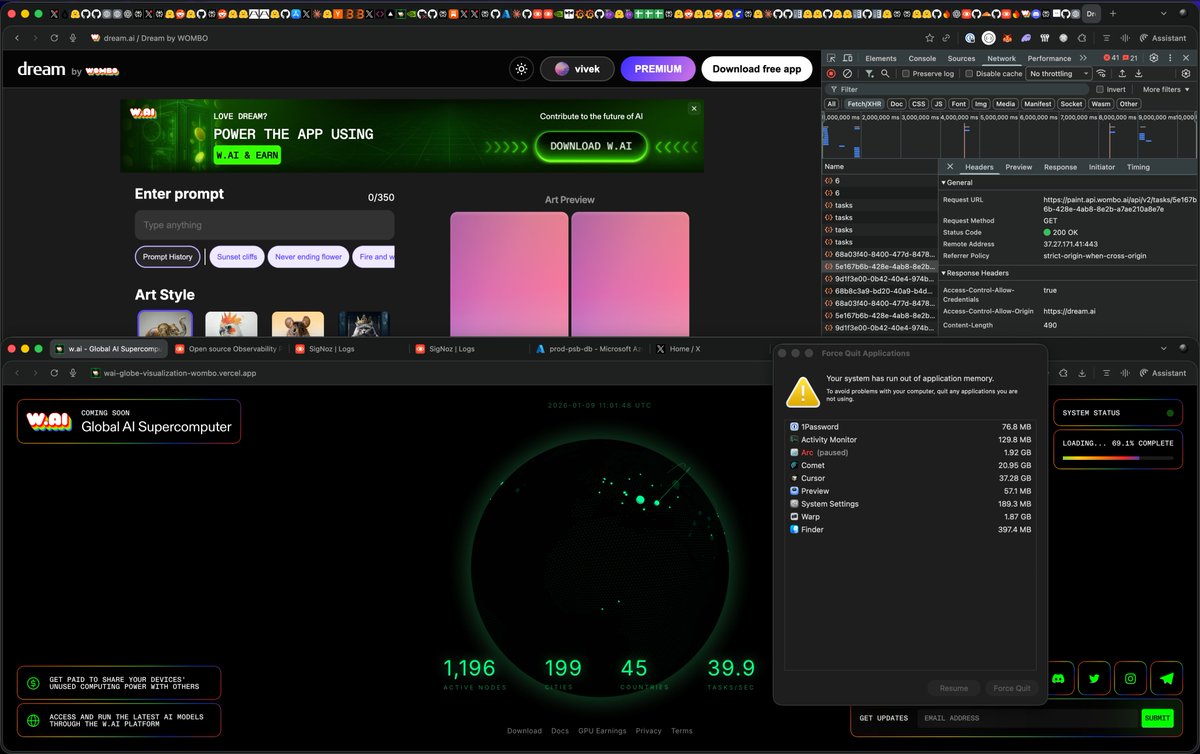Click the export HAR download icon

pyautogui.click(x=1138, y=74)
